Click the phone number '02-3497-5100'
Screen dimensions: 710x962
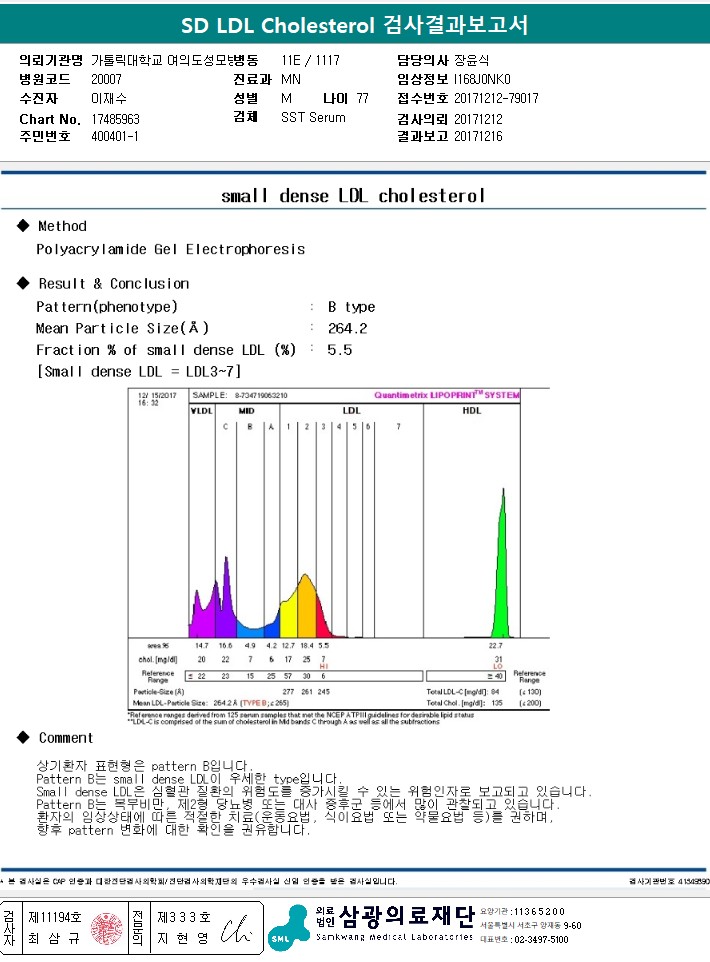pos(541,939)
